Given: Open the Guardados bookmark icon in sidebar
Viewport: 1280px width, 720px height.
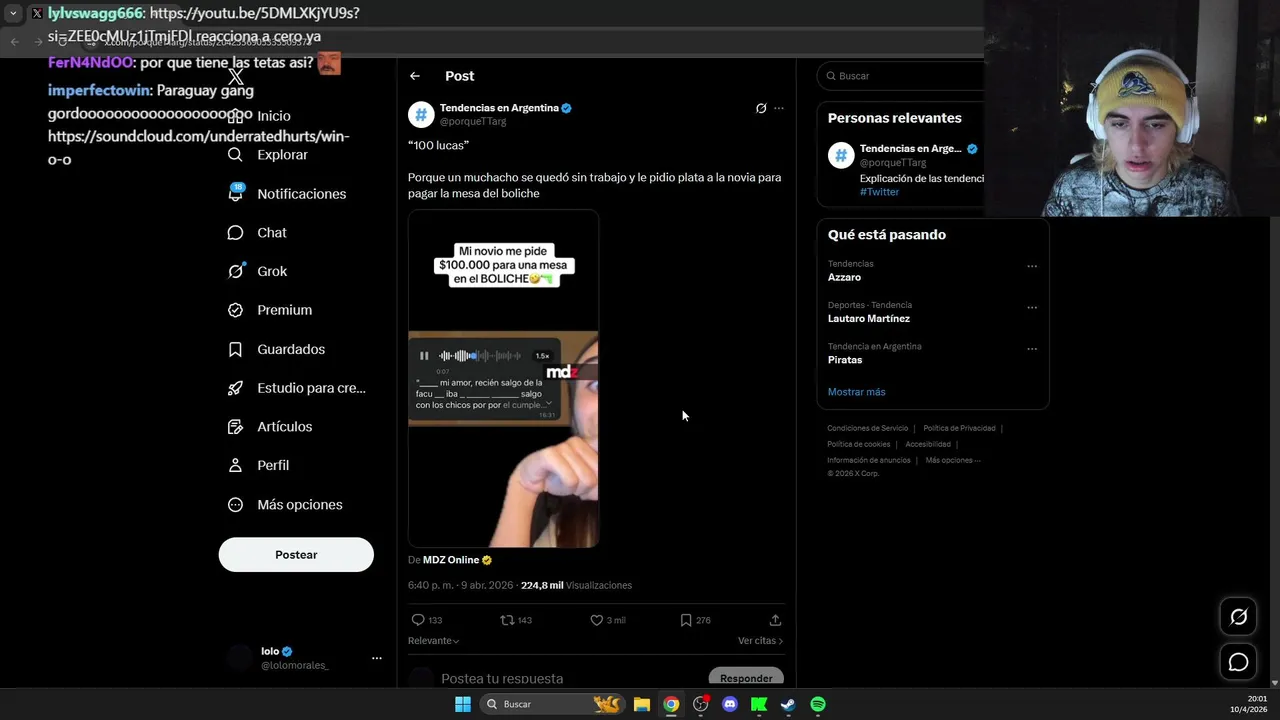Looking at the screenshot, I should [235, 349].
